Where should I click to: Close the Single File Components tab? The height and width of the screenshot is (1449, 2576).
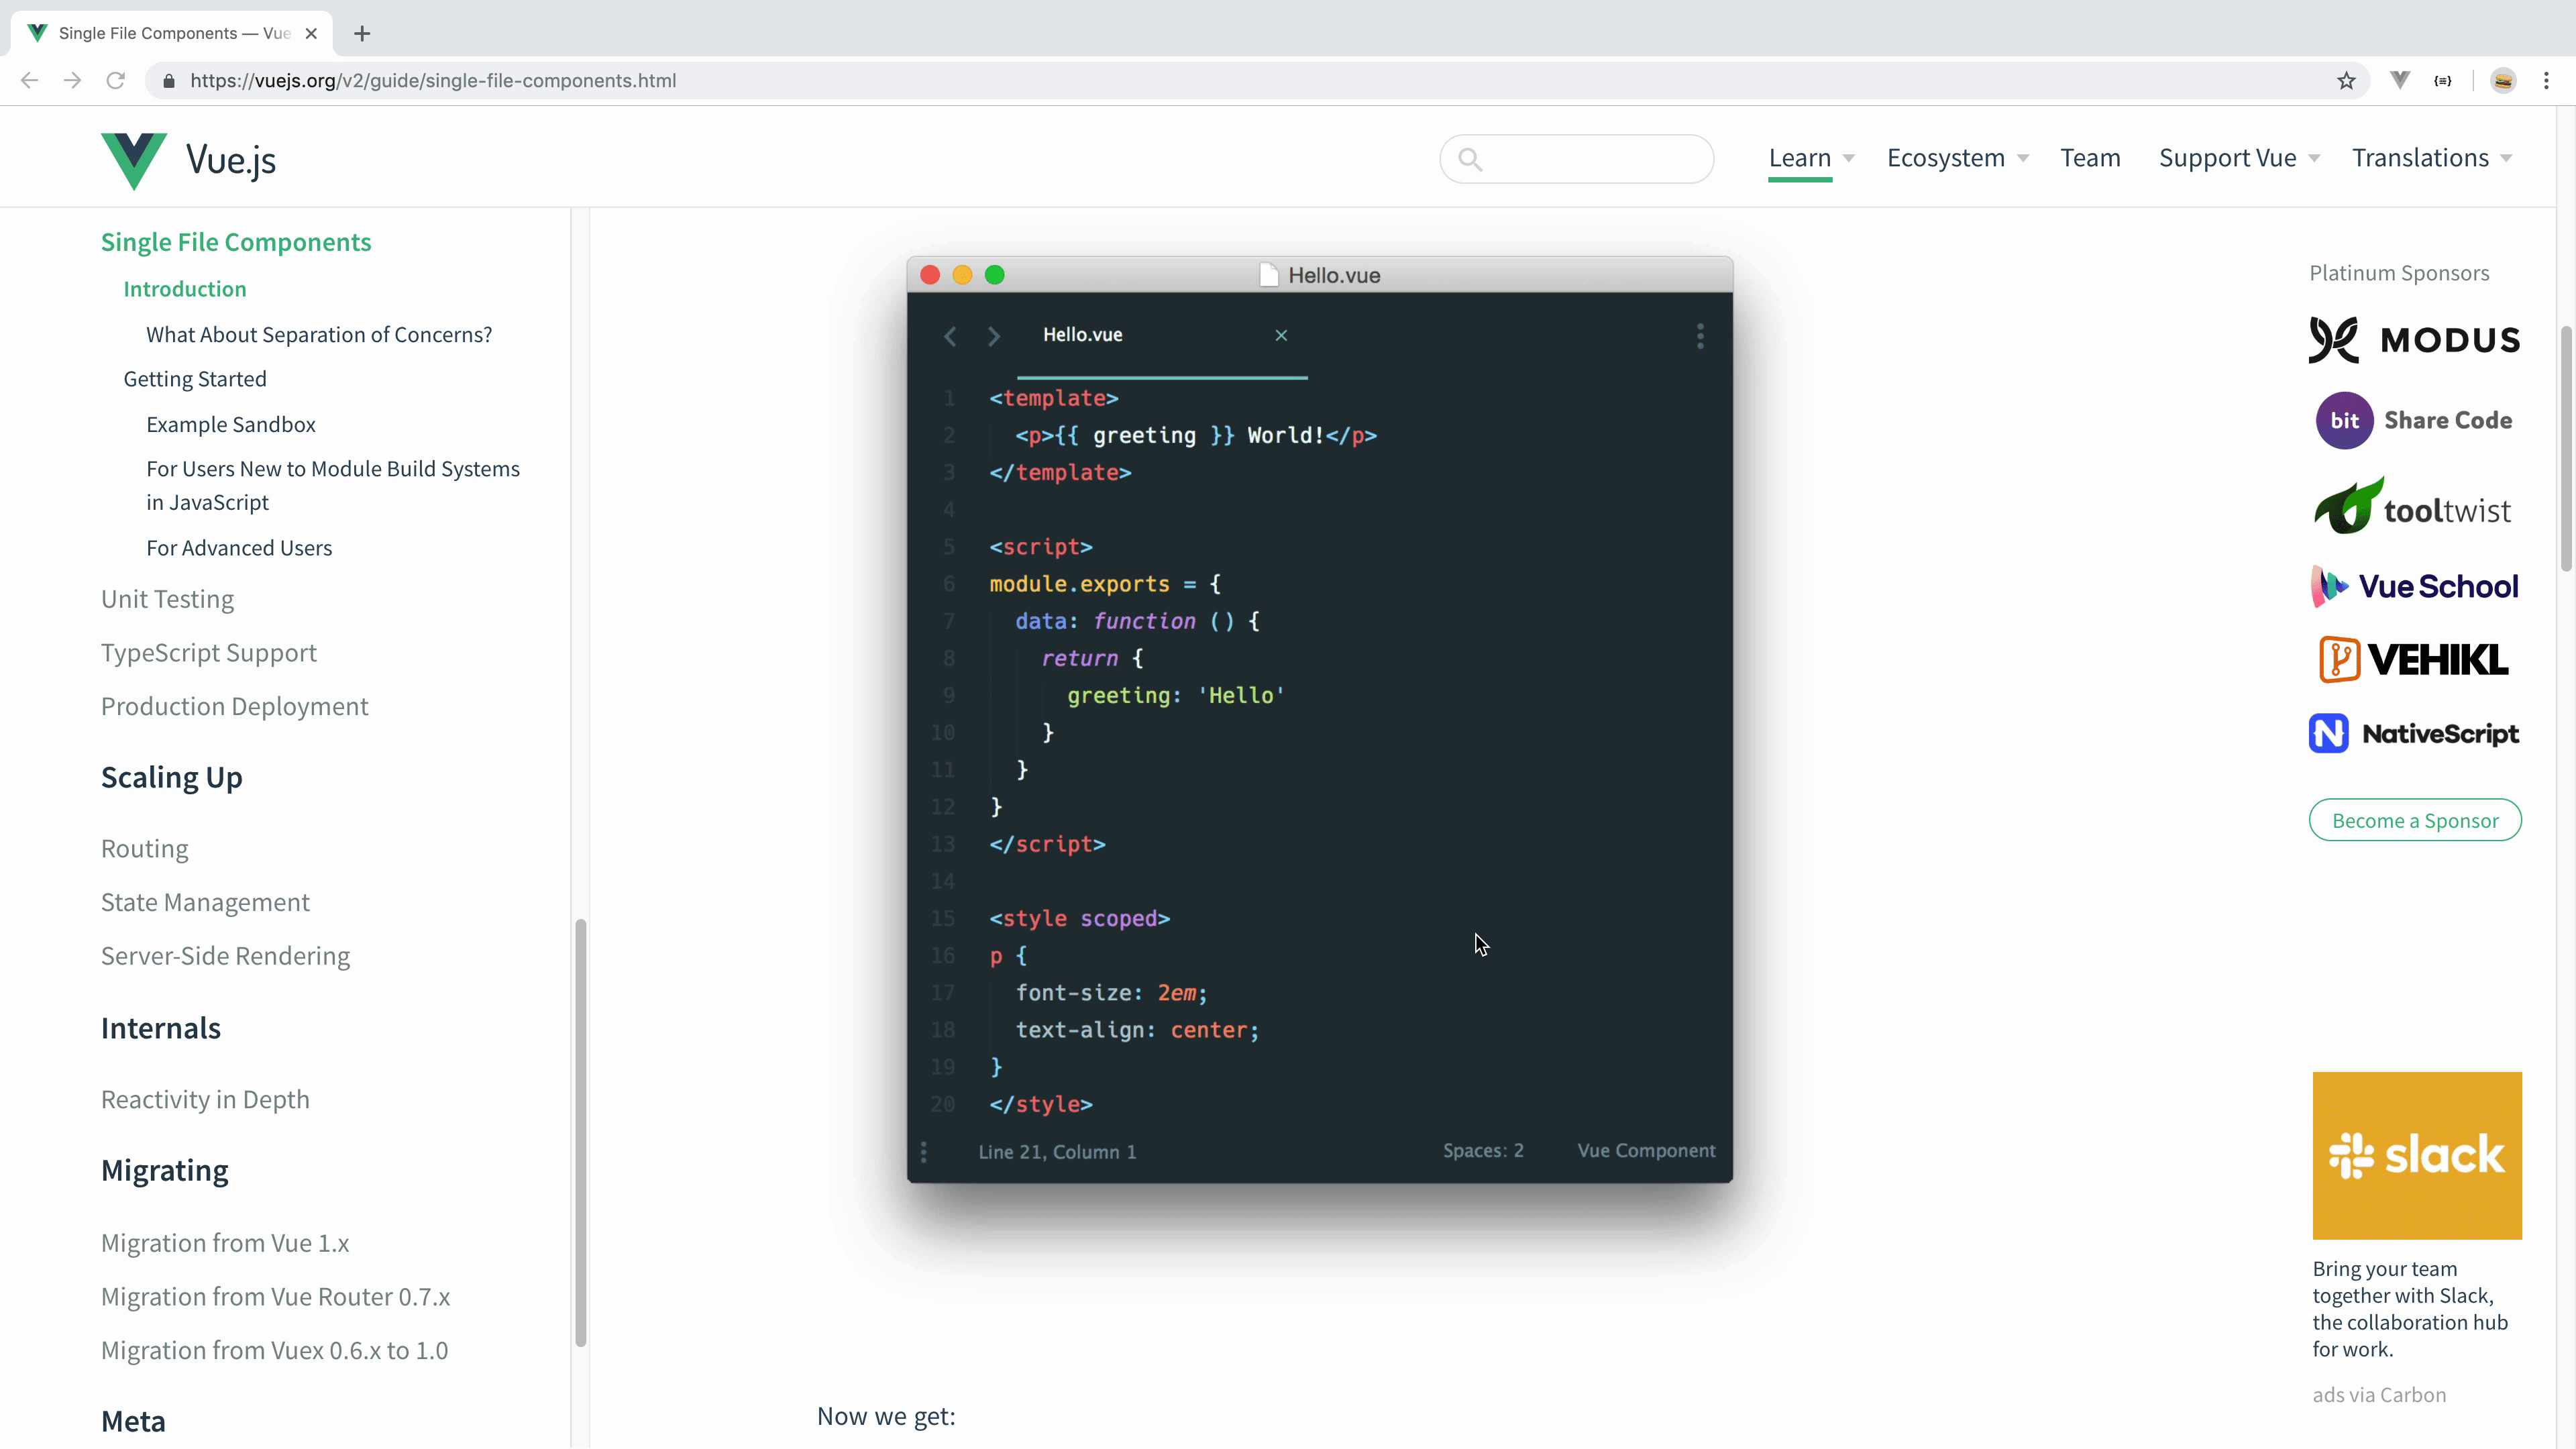pyautogui.click(x=311, y=33)
